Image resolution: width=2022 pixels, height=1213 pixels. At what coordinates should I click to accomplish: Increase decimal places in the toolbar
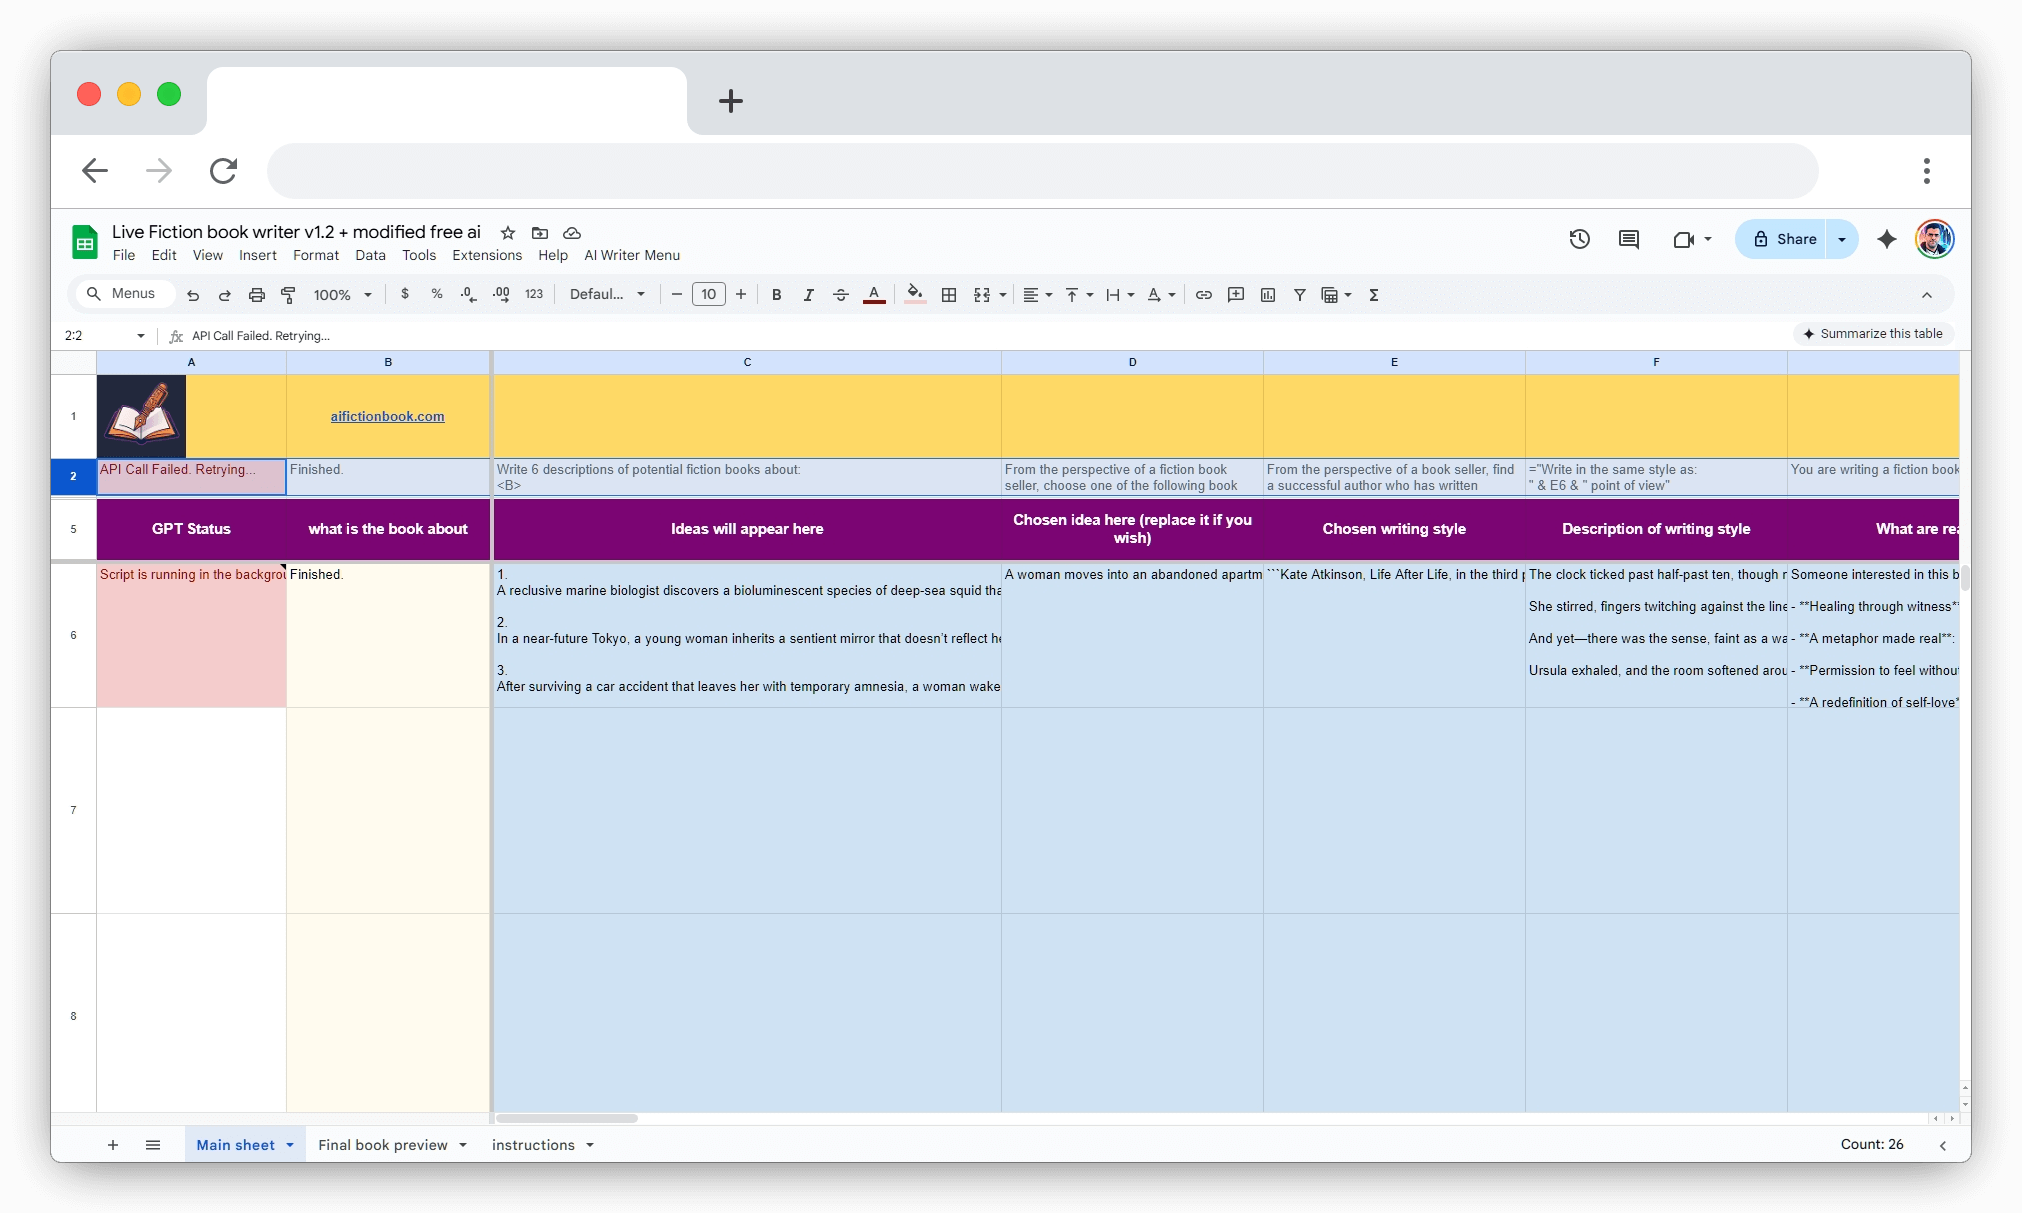click(501, 294)
